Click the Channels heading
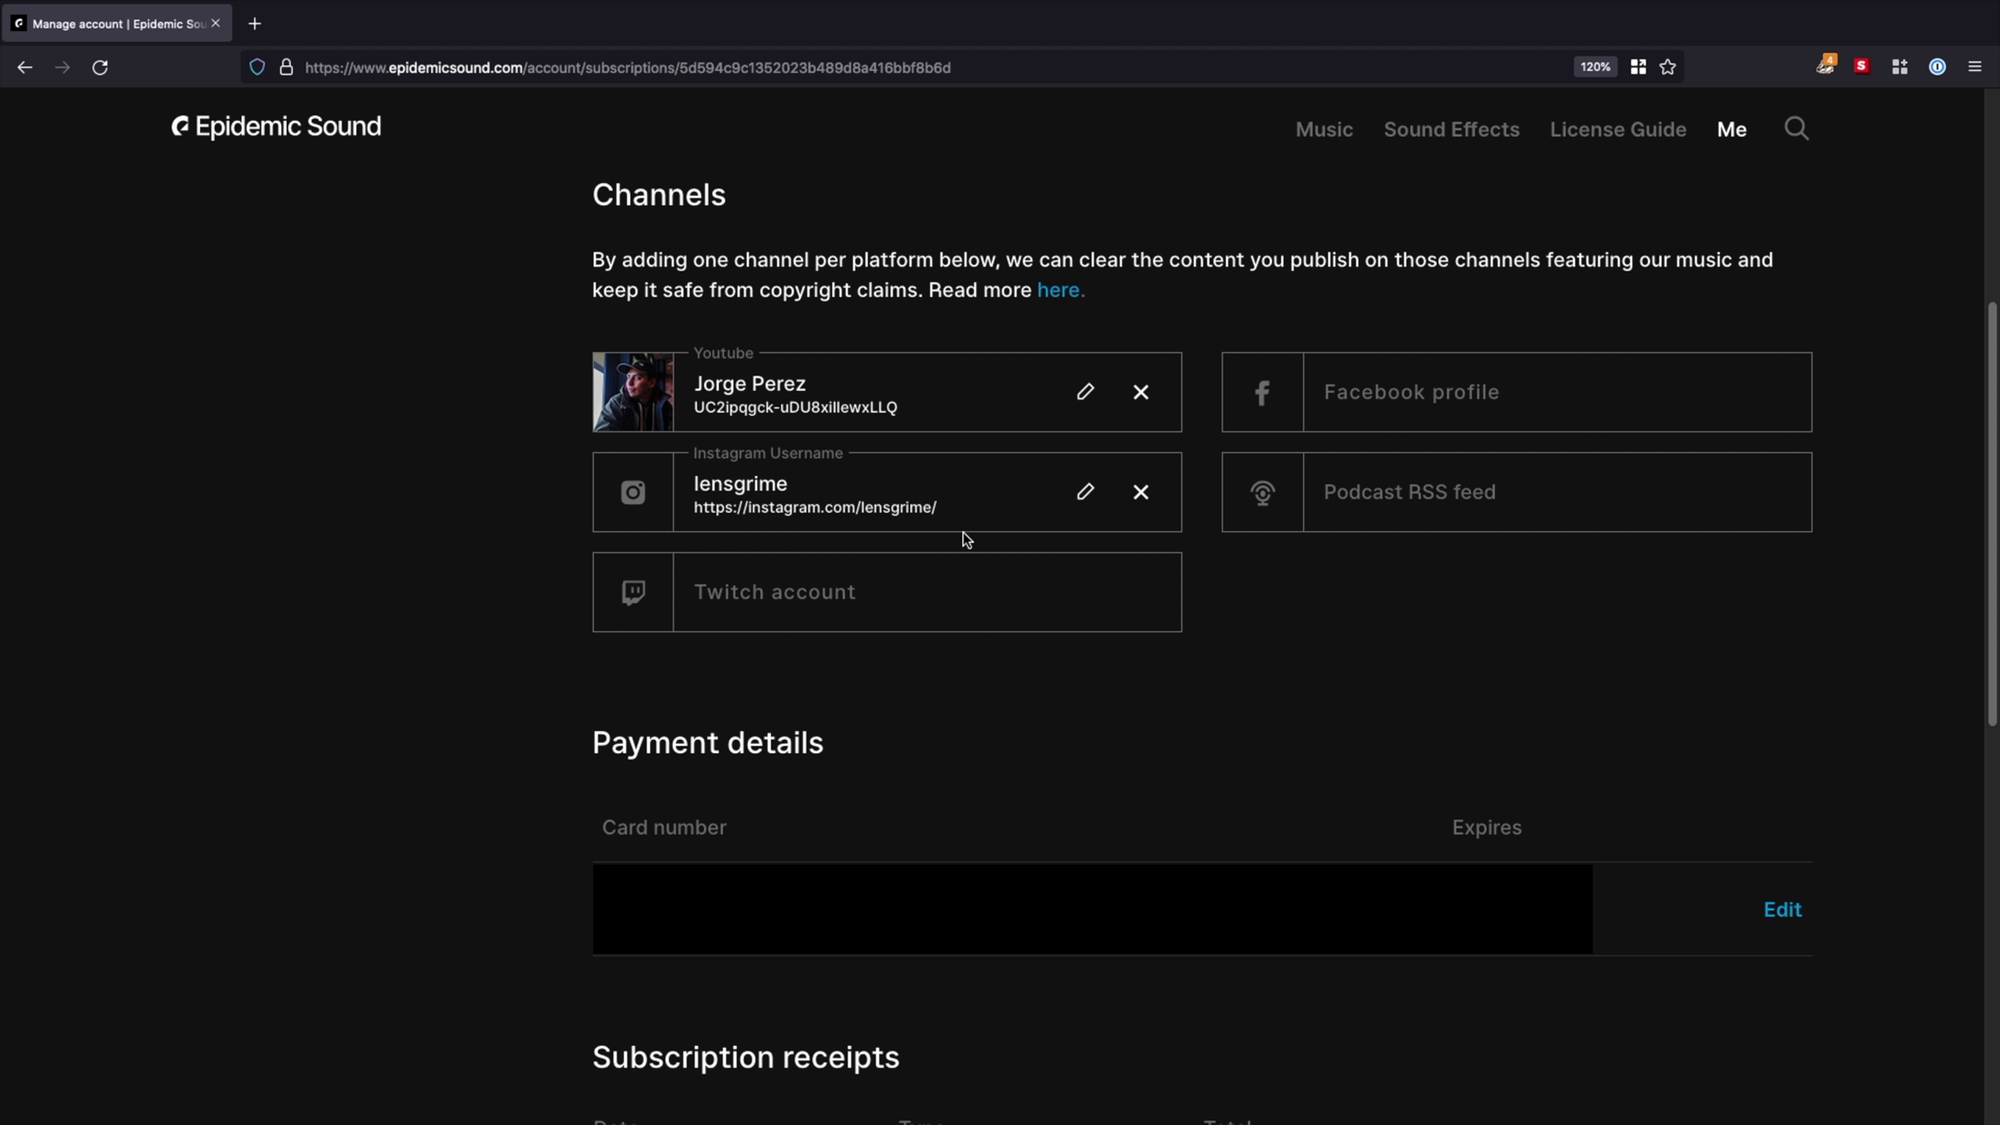Image resolution: width=2000 pixels, height=1125 pixels. point(658,195)
